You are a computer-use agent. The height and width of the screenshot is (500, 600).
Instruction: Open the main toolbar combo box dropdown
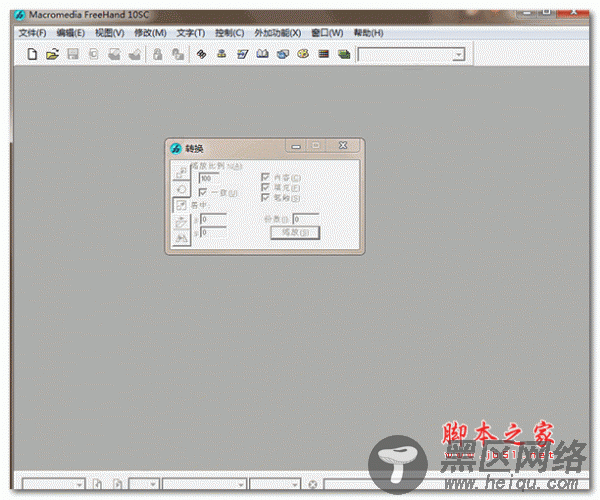point(458,55)
